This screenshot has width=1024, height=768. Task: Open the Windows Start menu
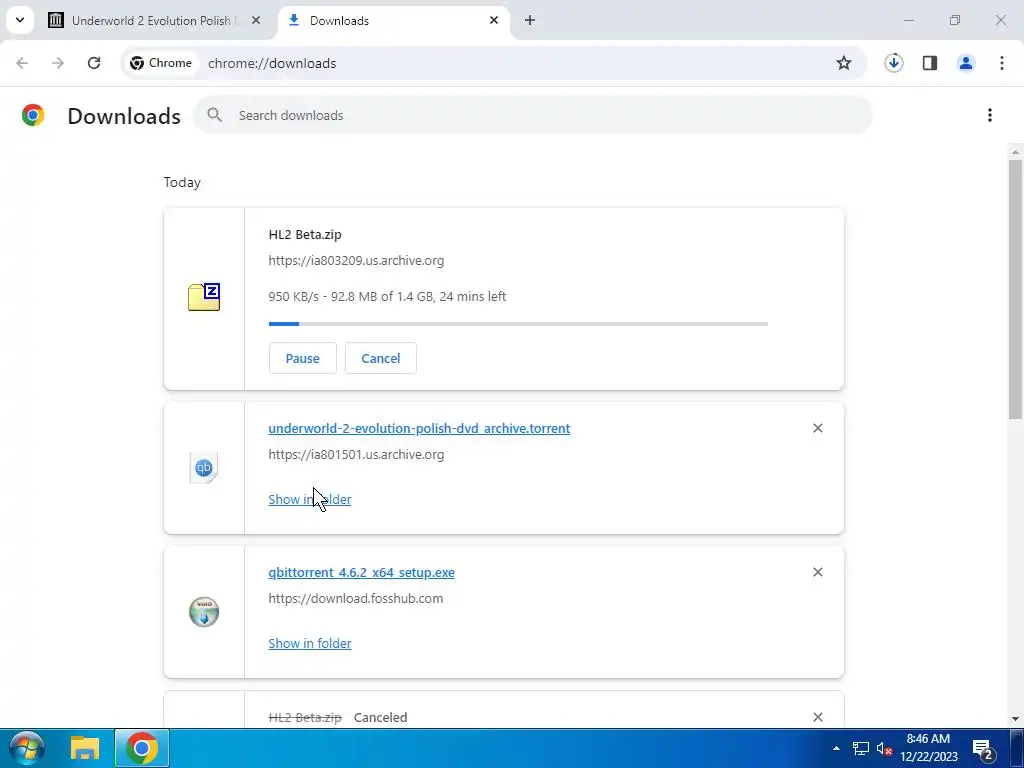(x=26, y=748)
